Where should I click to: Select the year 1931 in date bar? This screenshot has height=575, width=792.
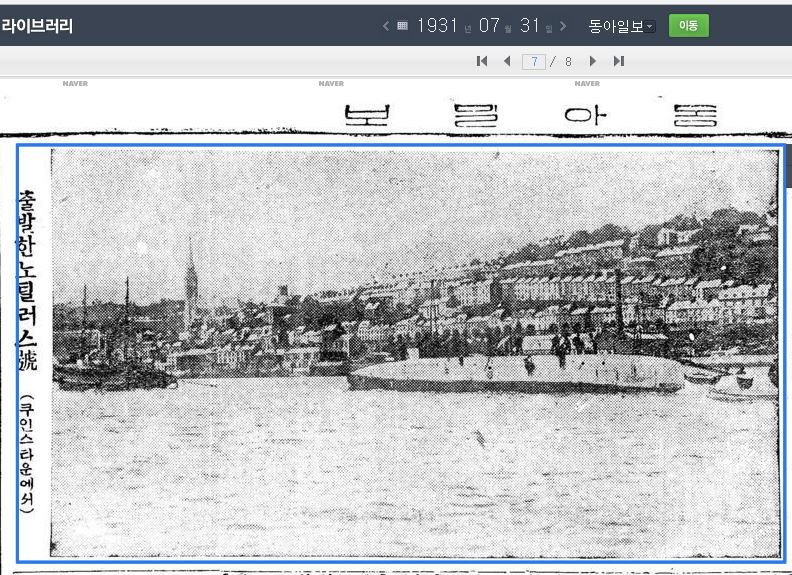point(437,26)
